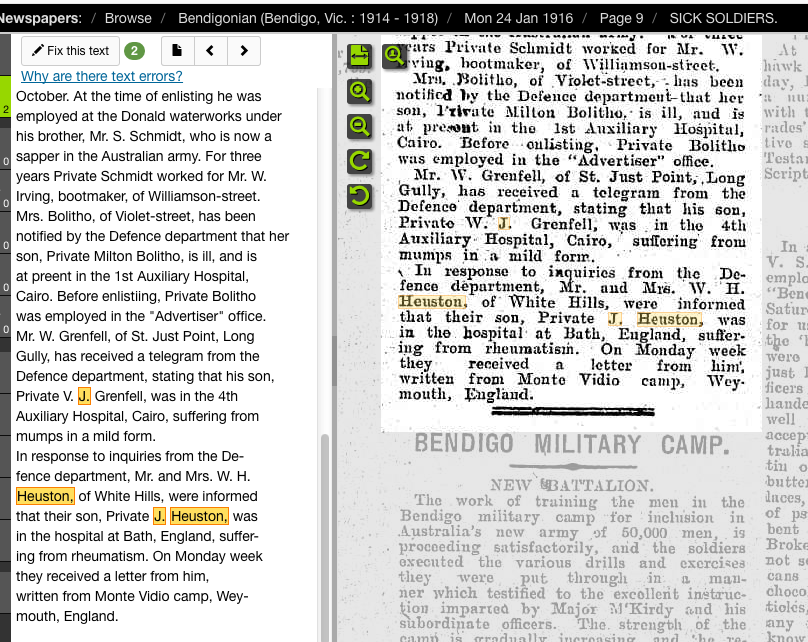The image size is (808, 642).
Task: Click transcript line 'his brother, Mr. S. Schmidt, who is now a'
Action: [x=144, y=137]
